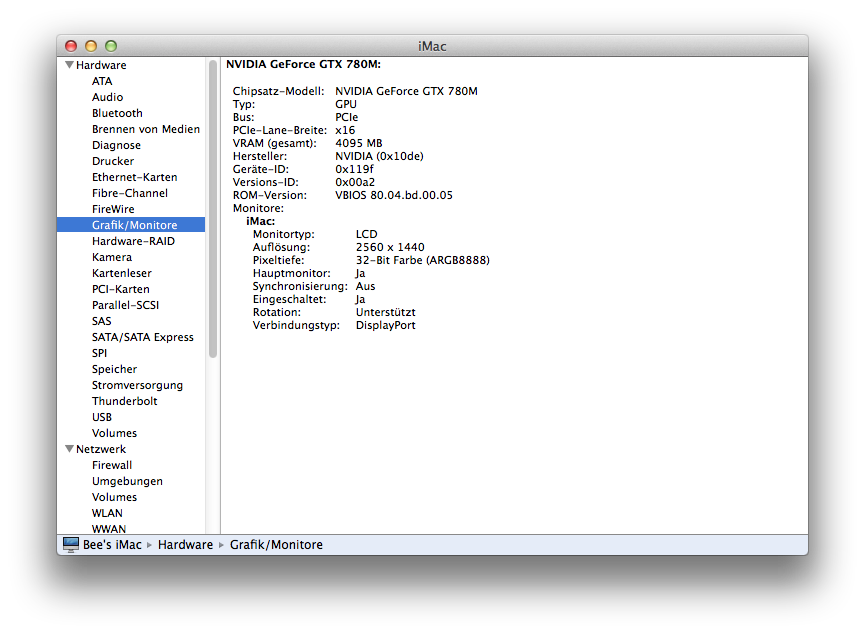Image resolution: width=865 pixels, height=634 pixels.
Task: Select Bluetooth in the sidebar
Action: tap(118, 113)
